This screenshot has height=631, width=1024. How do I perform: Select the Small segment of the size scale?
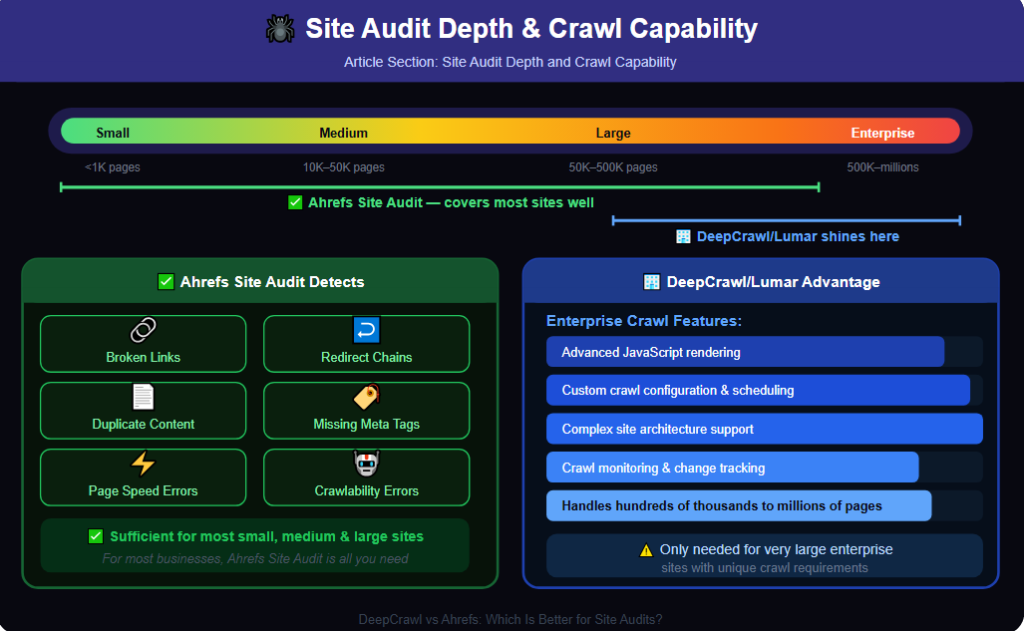point(112,133)
